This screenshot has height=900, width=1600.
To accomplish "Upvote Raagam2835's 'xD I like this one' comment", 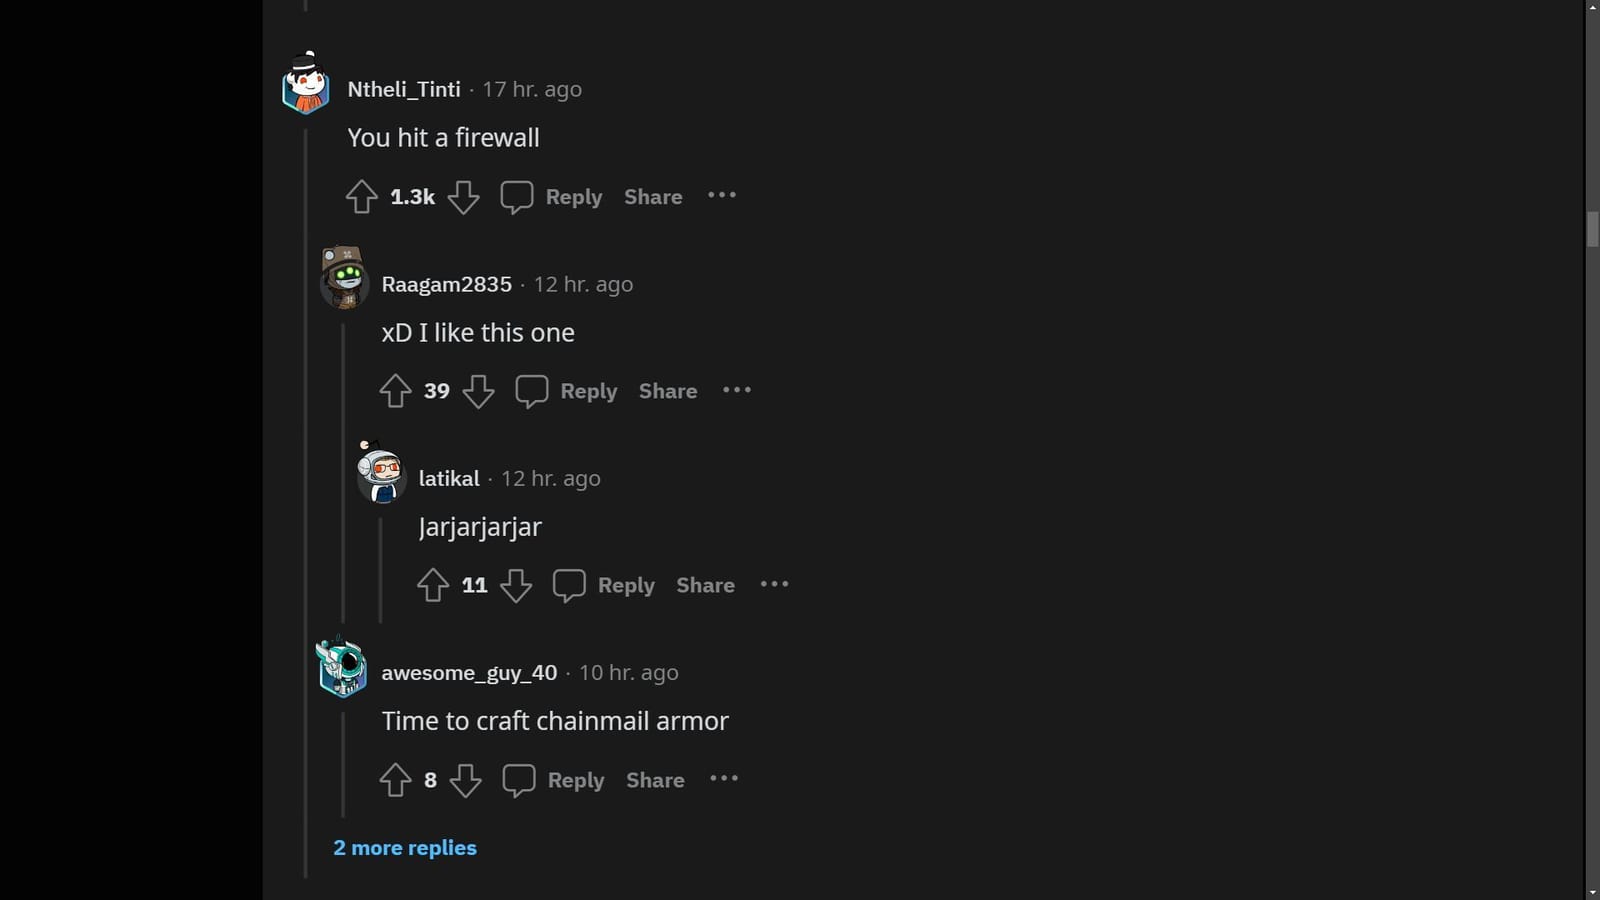I will [x=395, y=391].
